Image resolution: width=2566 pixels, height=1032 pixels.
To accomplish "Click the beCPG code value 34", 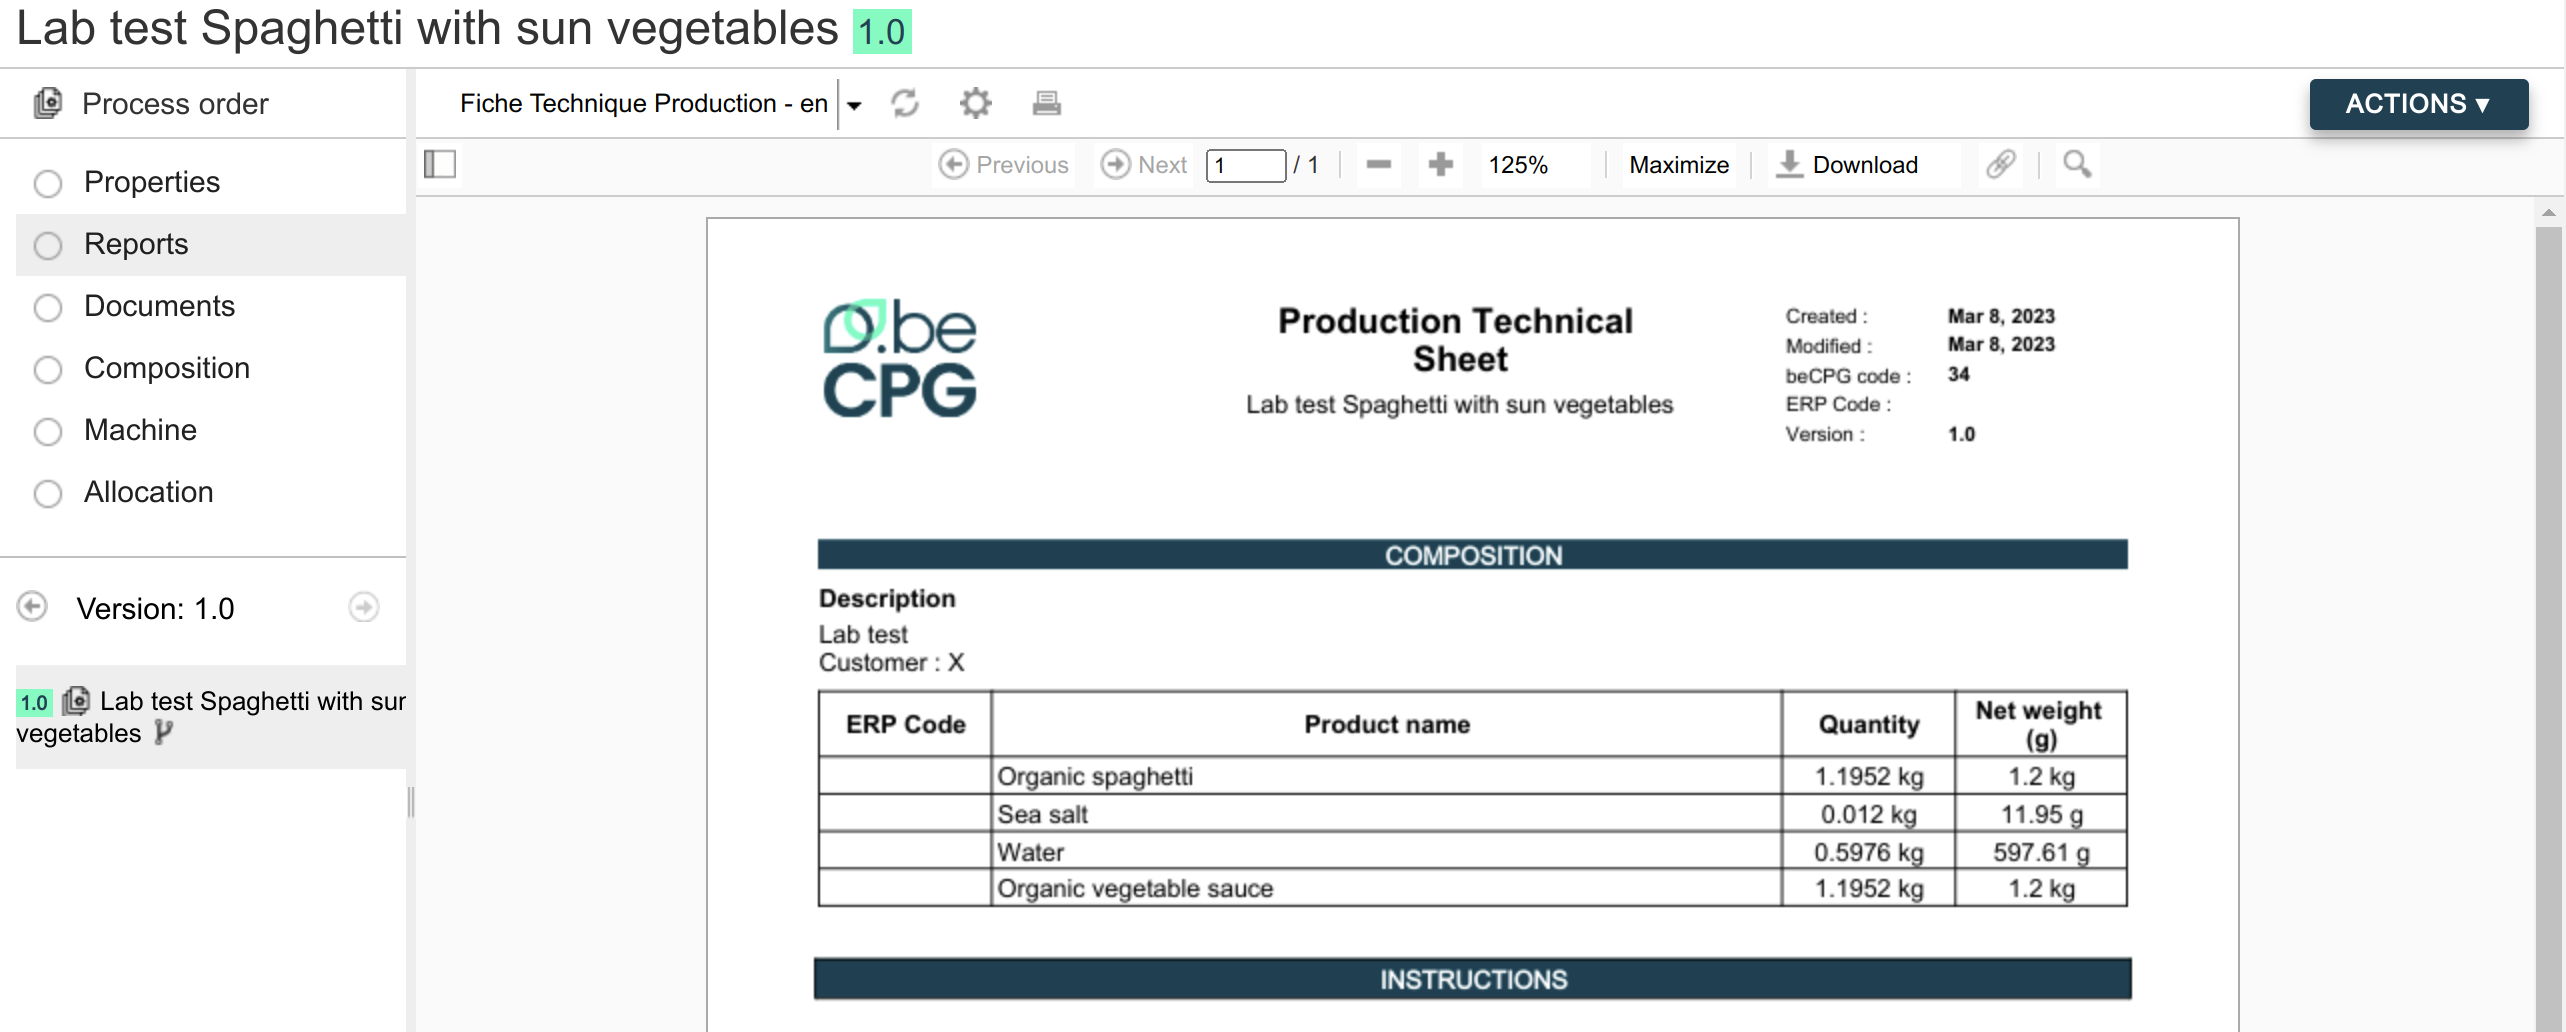I will [x=1958, y=374].
